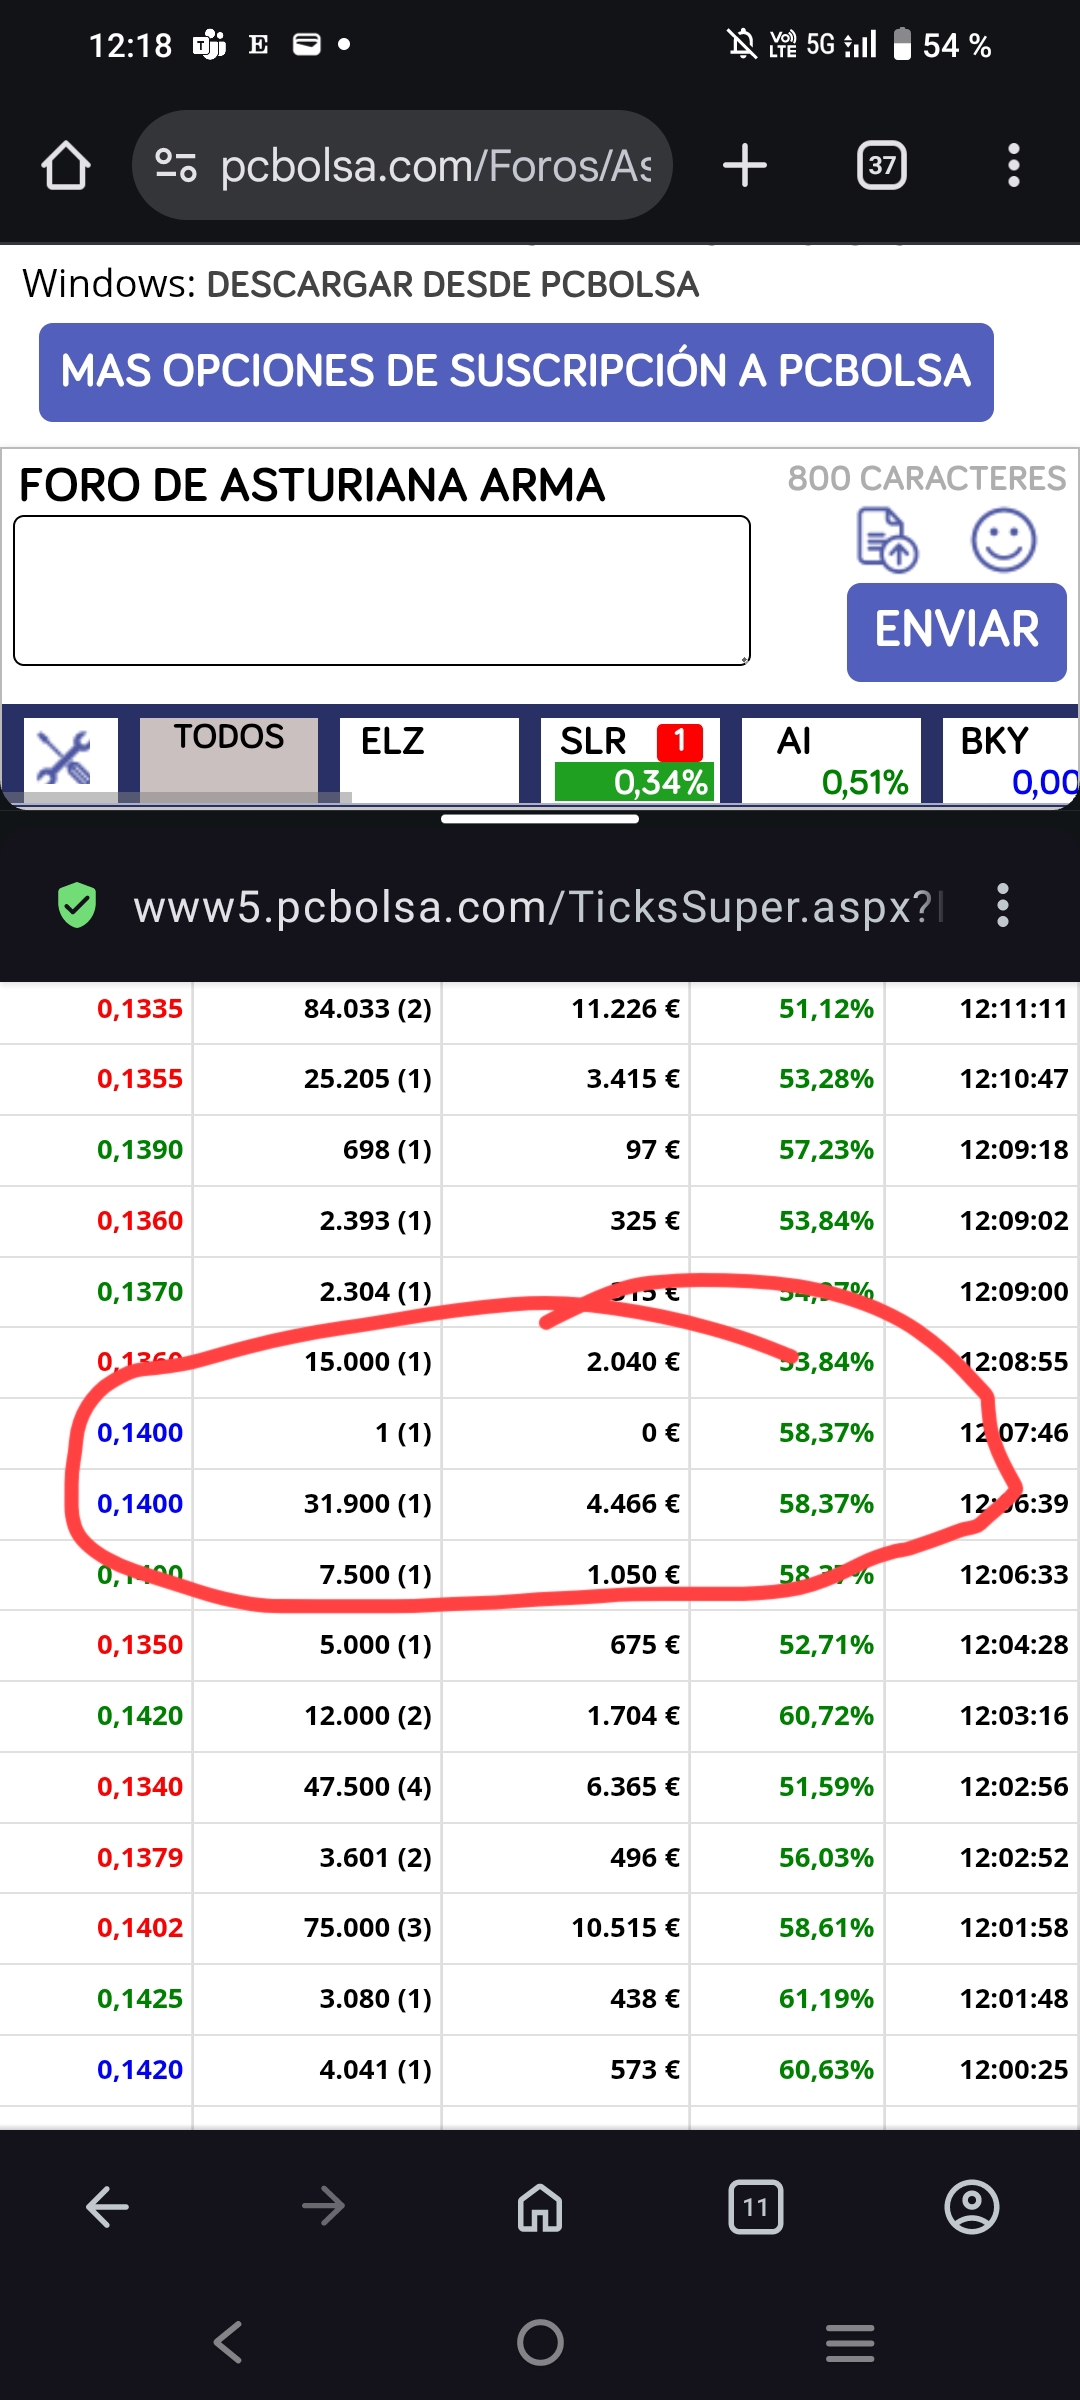The image size is (1080, 2400).
Task: Go forward in the lower browser
Action: [x=324, y=2206]
